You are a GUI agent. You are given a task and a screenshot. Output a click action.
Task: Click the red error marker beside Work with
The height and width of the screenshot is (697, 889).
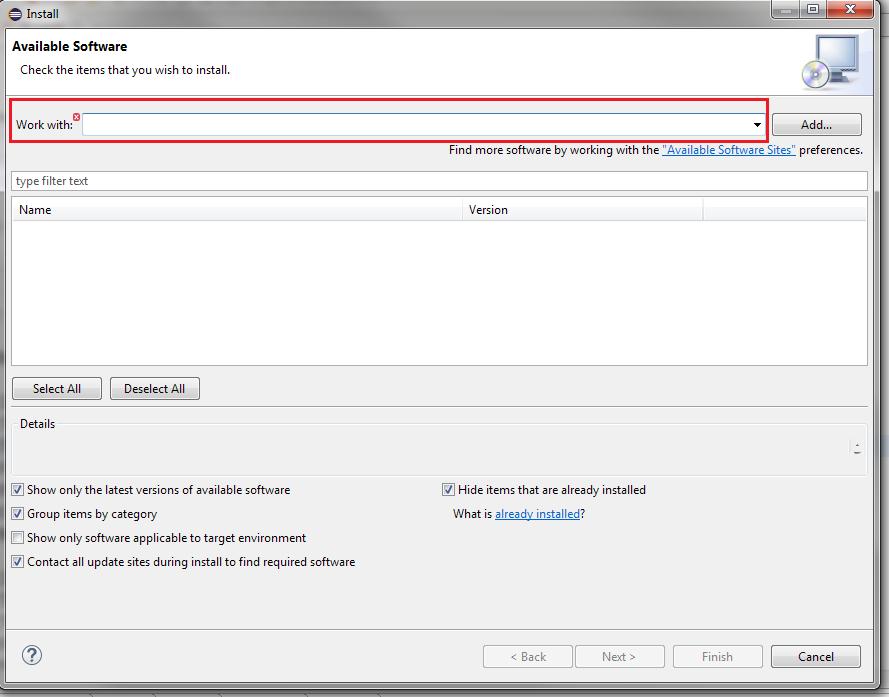pos(77,117)
